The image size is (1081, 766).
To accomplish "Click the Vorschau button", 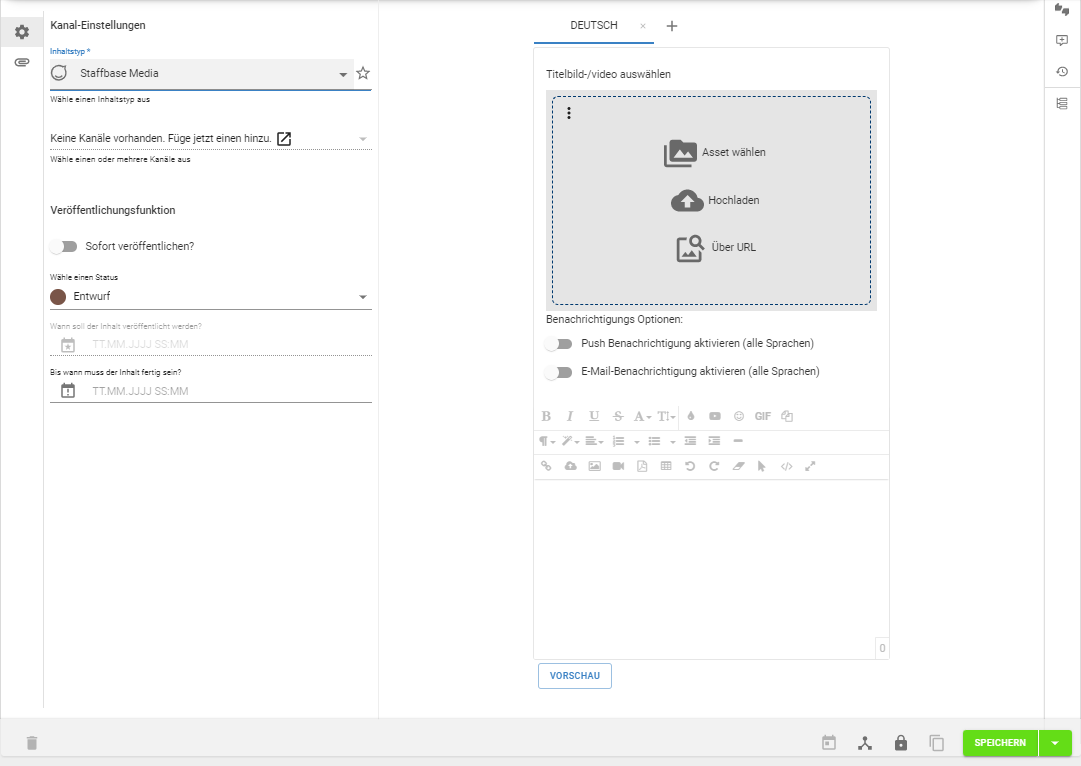I will pos(575,676).
